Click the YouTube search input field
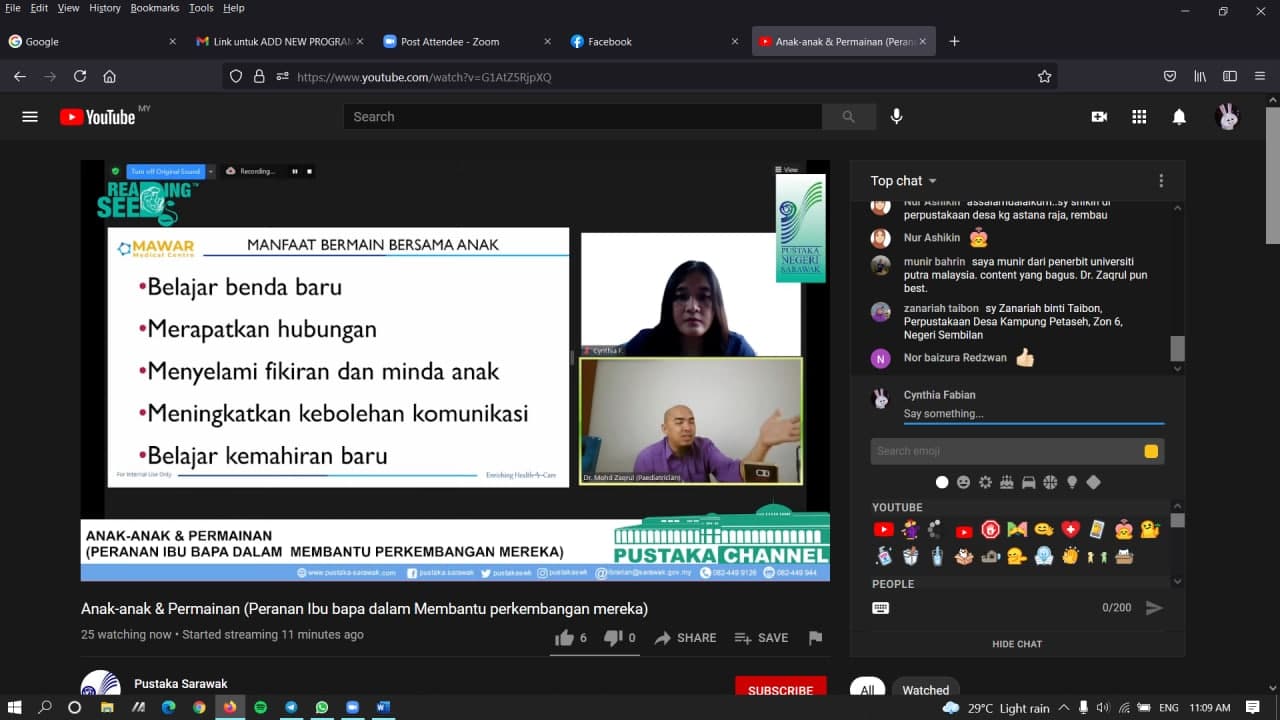 (583, 117)
